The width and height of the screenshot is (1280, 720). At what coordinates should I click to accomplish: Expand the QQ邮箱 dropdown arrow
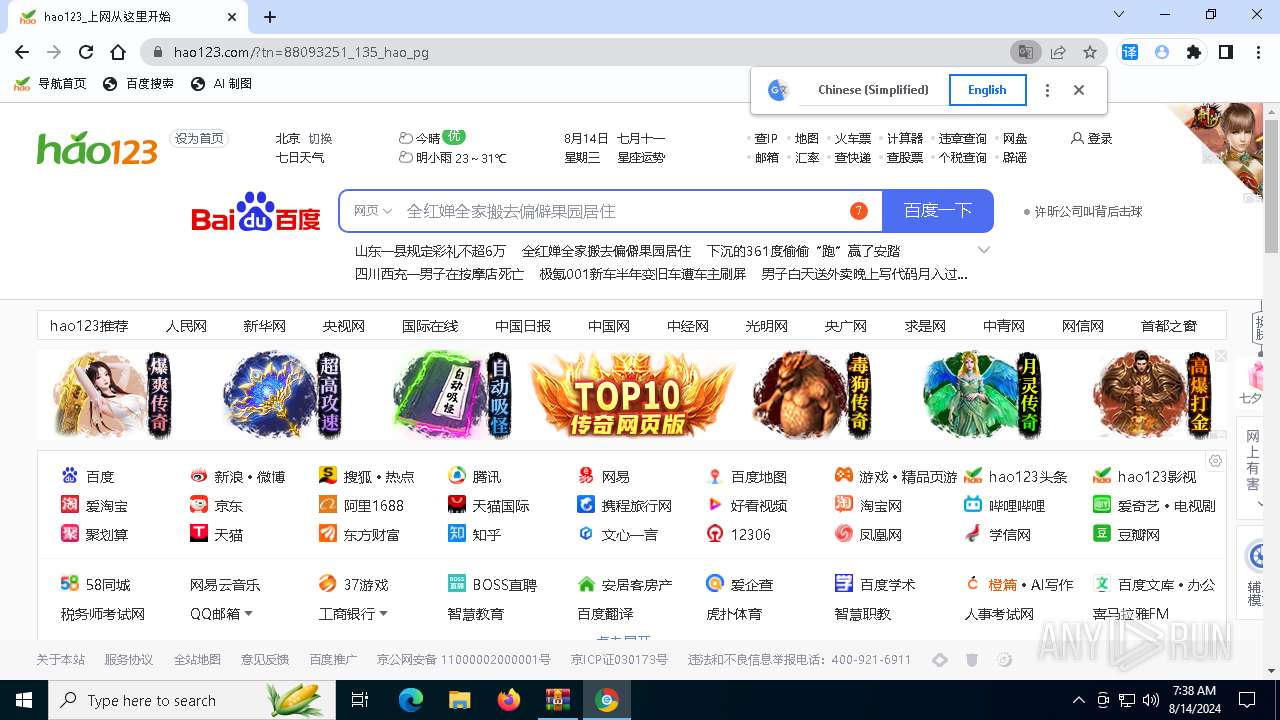click(x=248, y=613)
